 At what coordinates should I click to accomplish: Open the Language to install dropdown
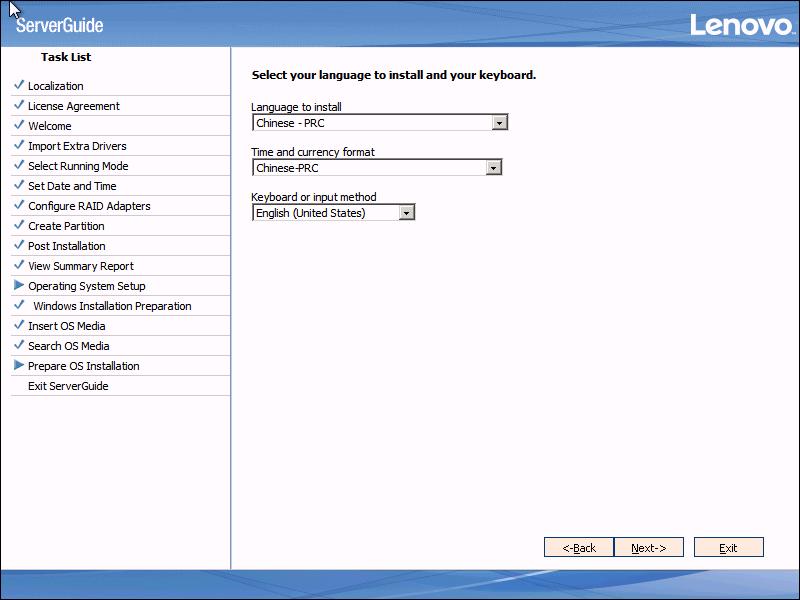pyautogui.click(x=500, y=123)
